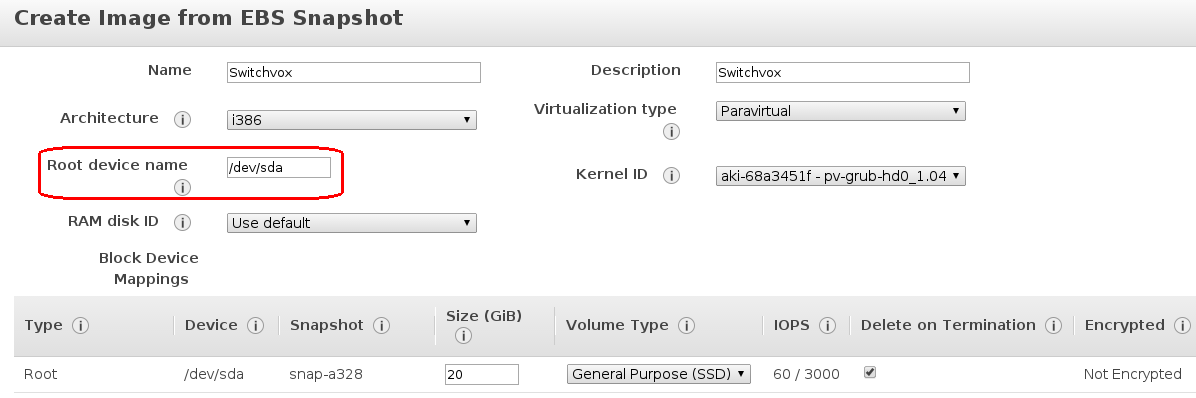Image resolution: width=1196 pixels, height=398 pixels.
Task: Click info icon beside Snapshot column header
Action: (x=381, y=326)
